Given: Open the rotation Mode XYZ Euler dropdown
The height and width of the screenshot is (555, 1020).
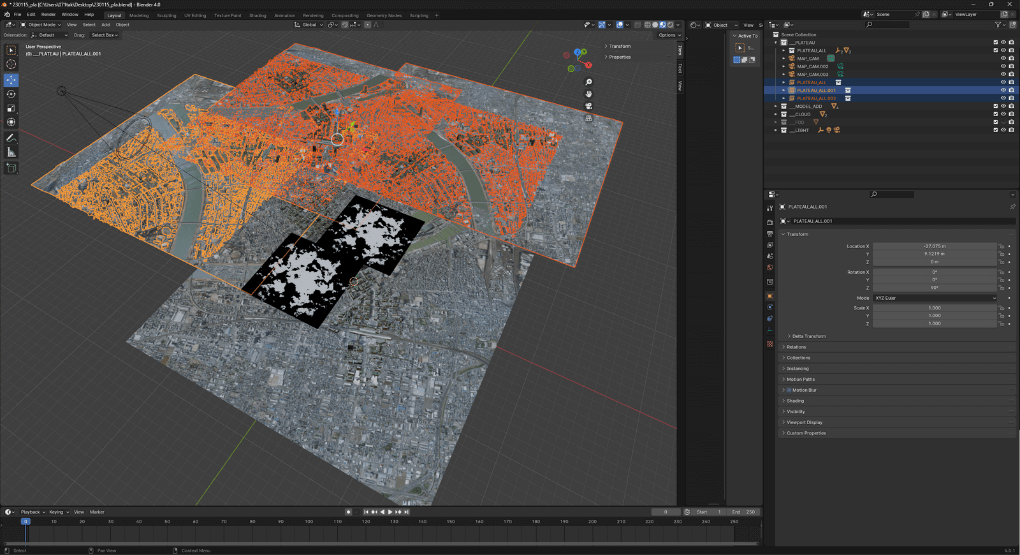Looking at the screenshot, I should tap(935, 298).
